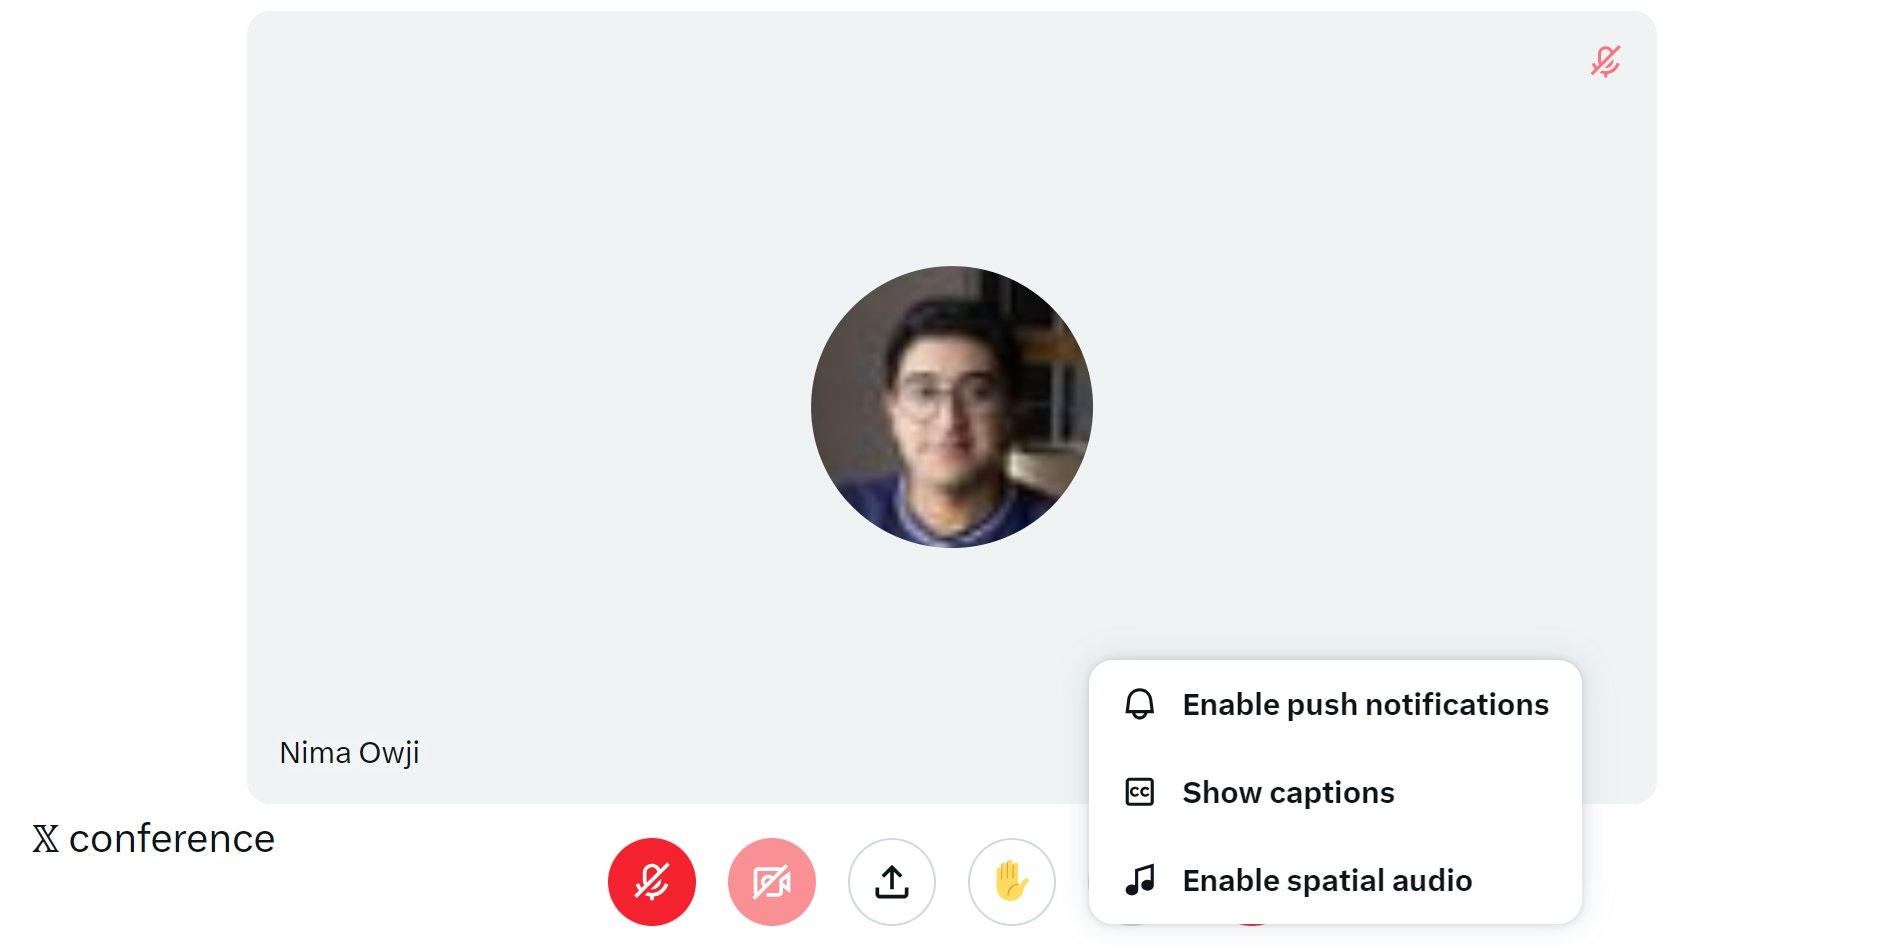1894x951 pixels.
Task: Click the muted microphone indicator on the tile
Action: click(x=1605, y=61)
